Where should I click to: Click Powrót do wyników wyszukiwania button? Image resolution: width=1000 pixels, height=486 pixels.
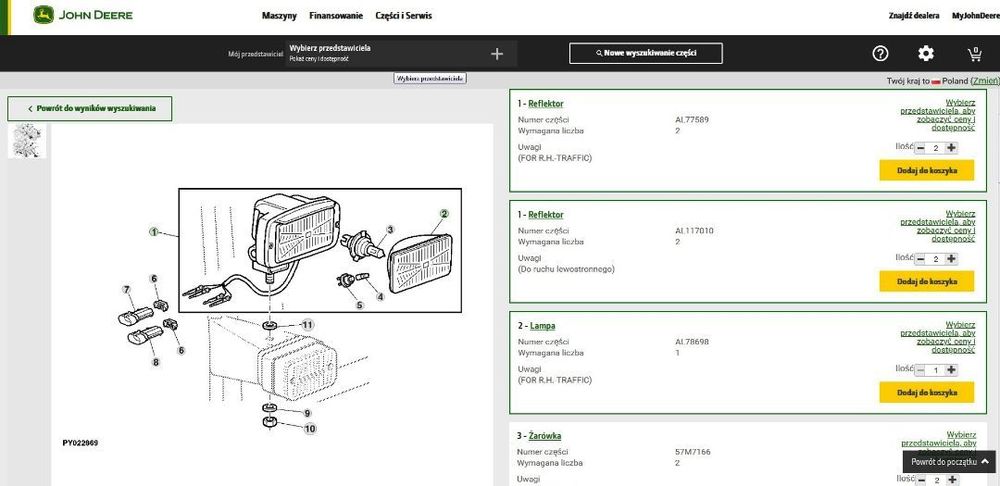90,108
